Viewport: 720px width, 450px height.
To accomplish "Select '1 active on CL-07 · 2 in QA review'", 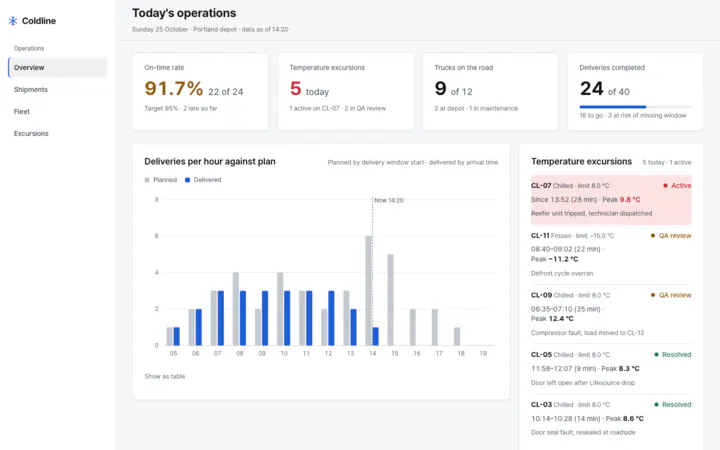I will (x=338, y=108).
